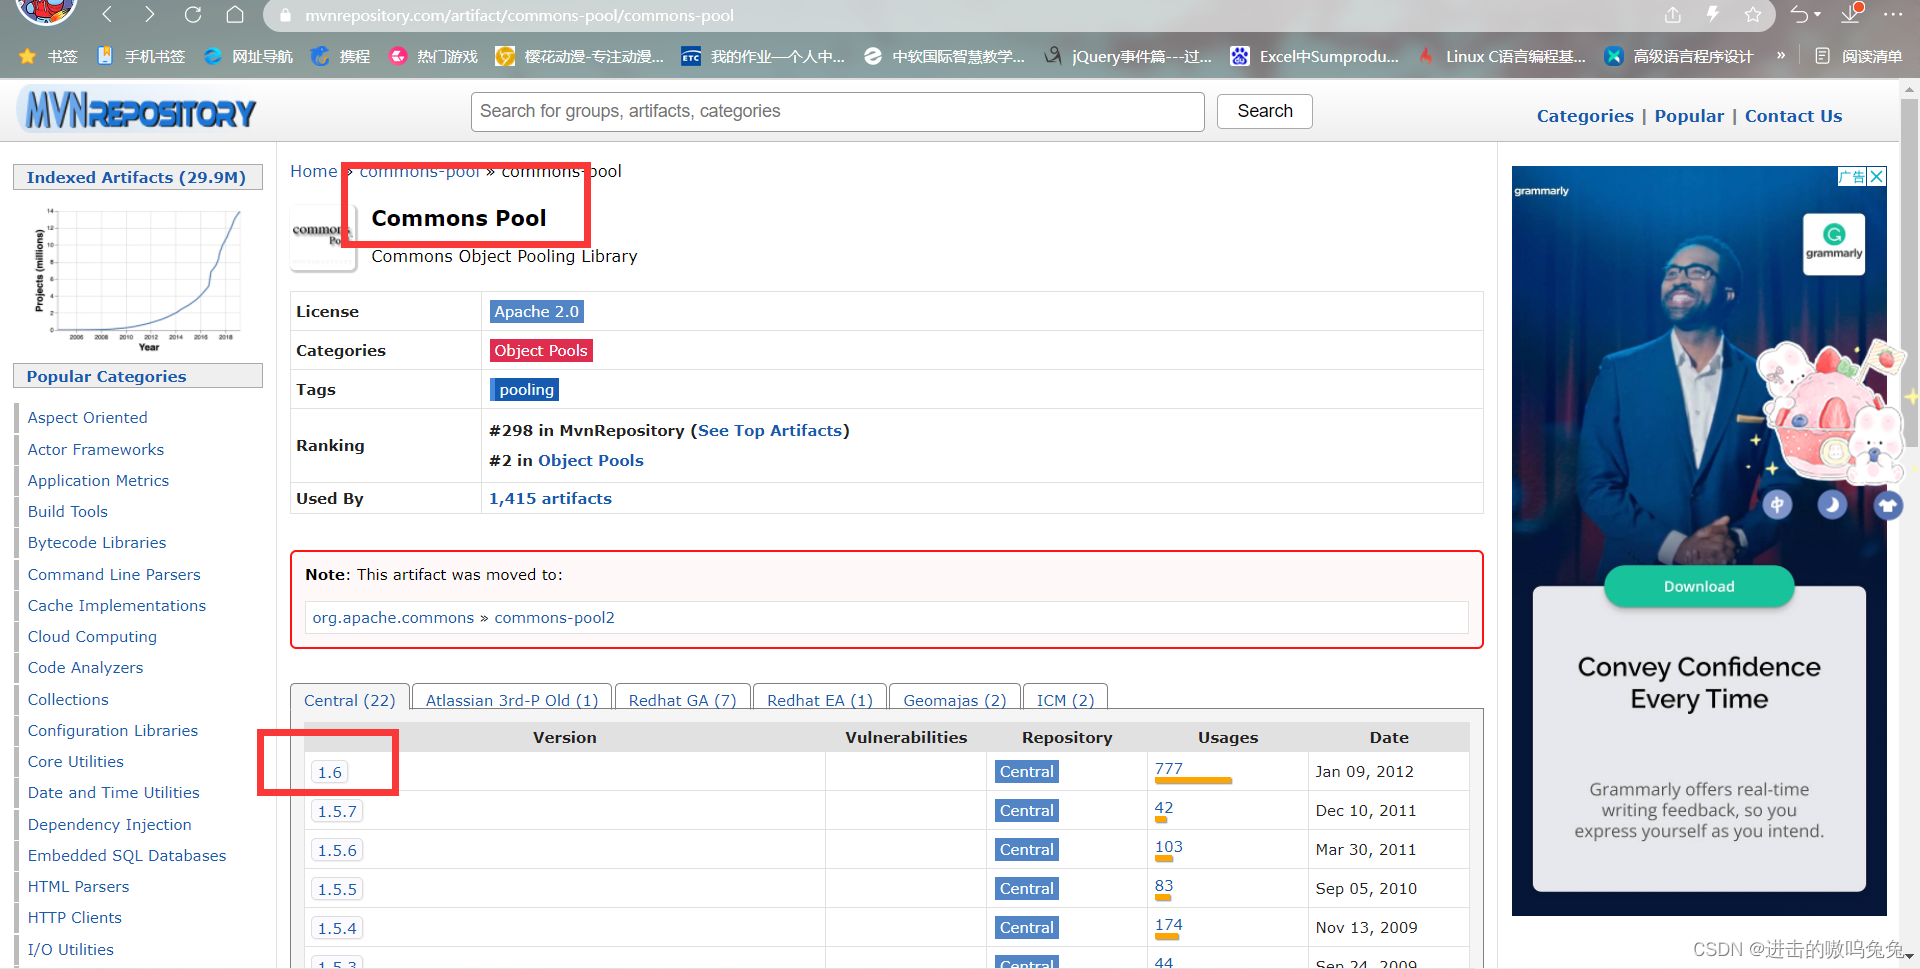1920x969 pixels.
Task: Click the Central badge in the 1.5.6 row
Action: (x=1026, y=849)
